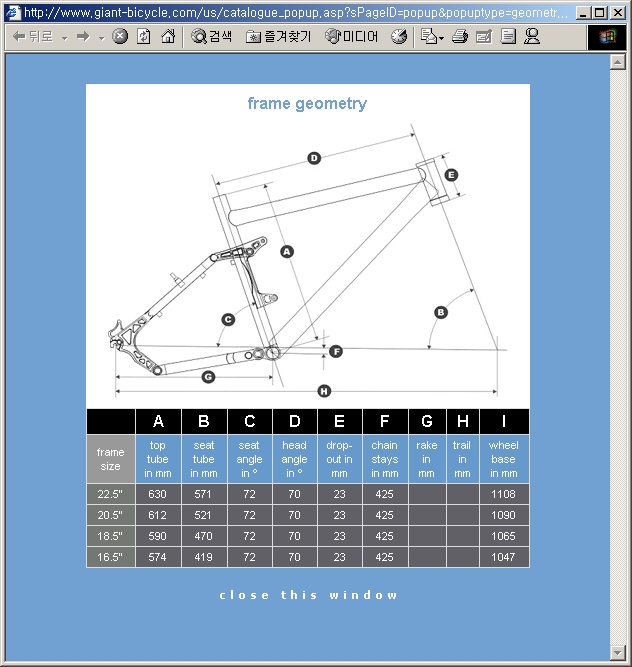Click the 'drop-out in mm' column header

point(339,459)
